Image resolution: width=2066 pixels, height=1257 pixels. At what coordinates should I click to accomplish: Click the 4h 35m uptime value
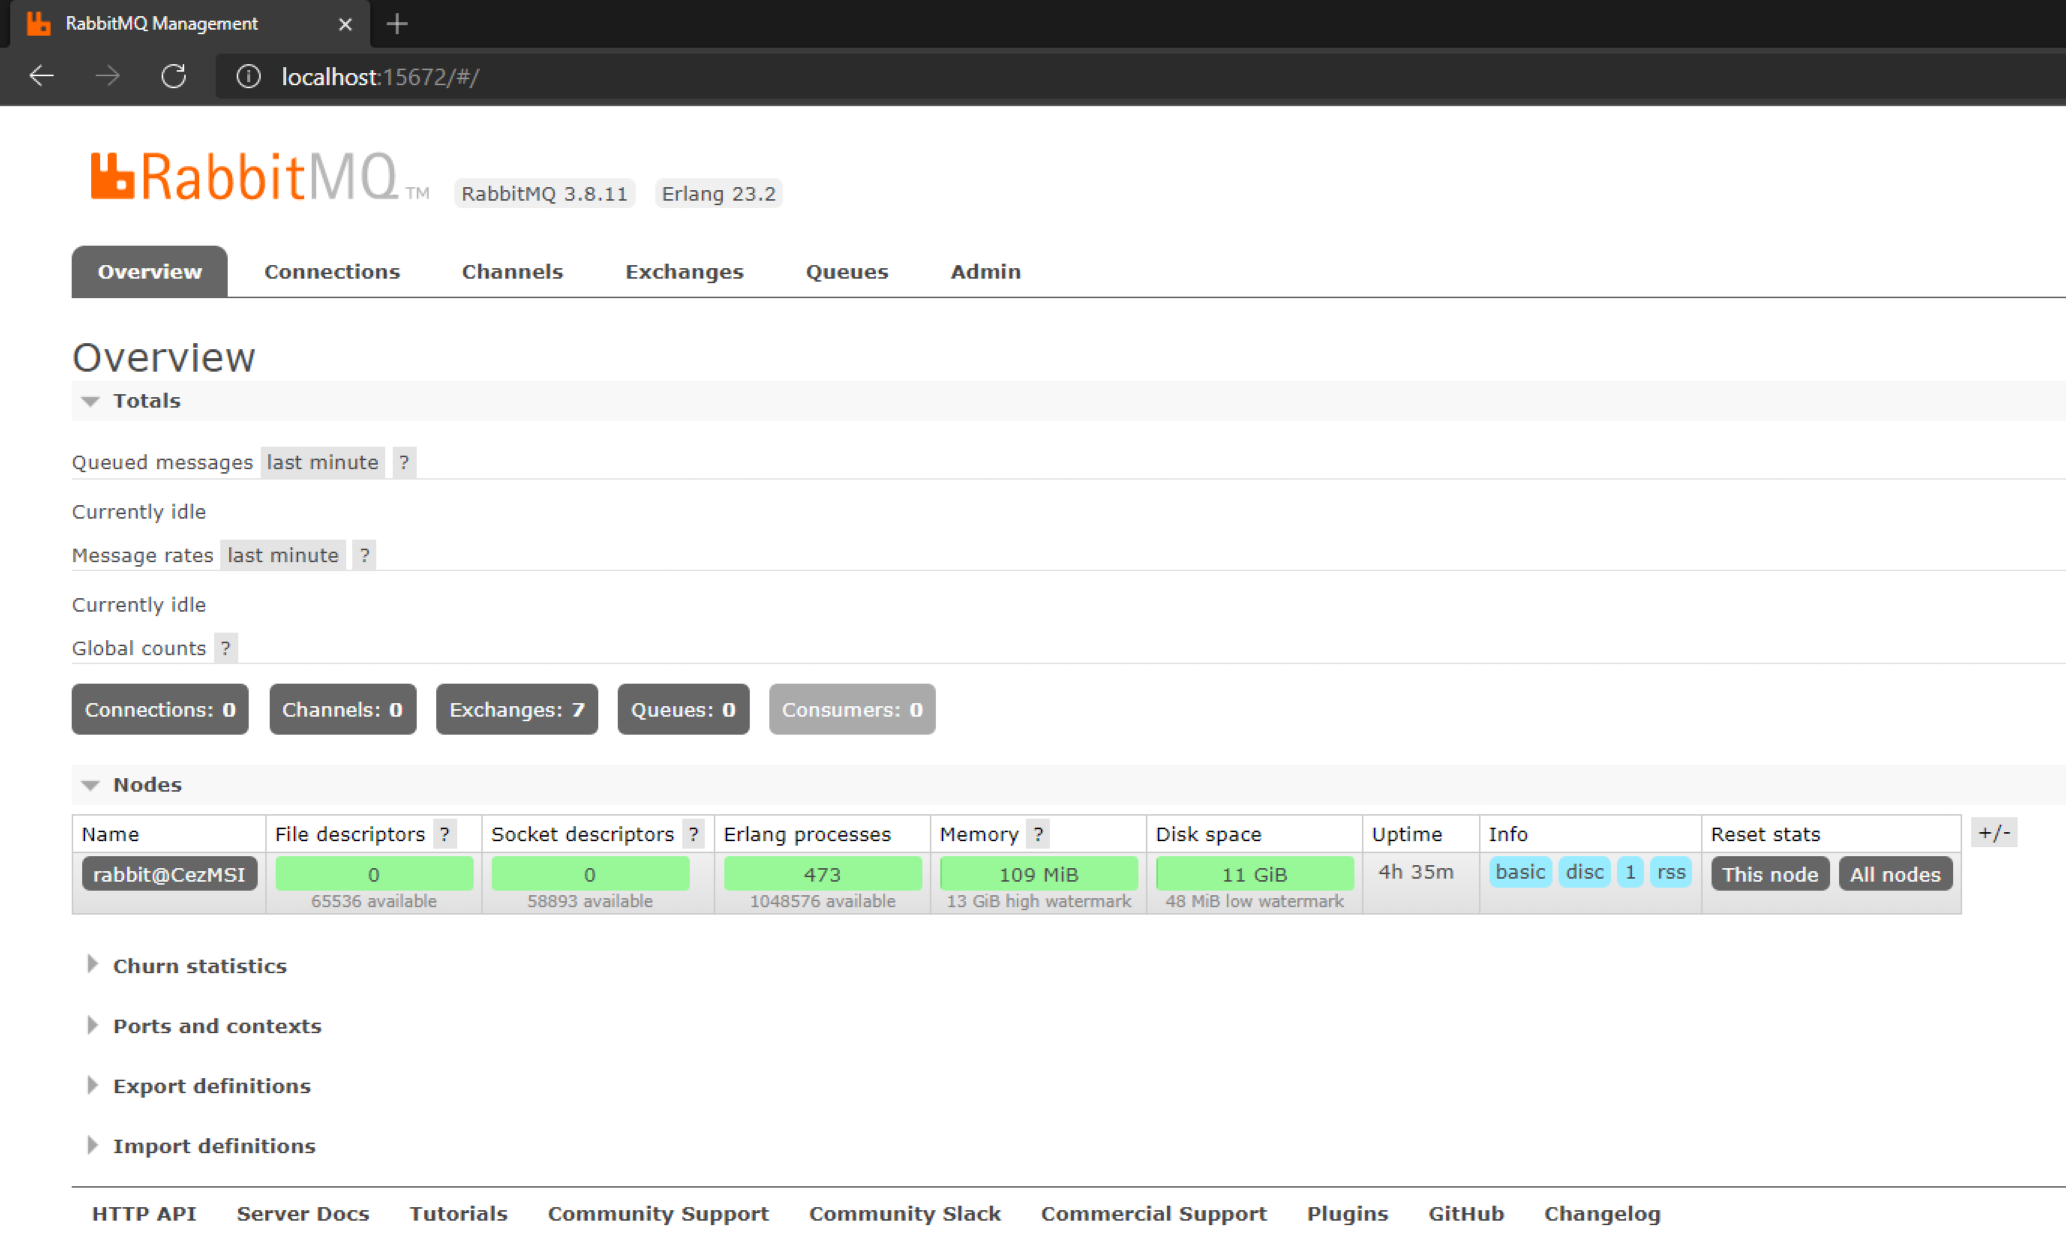[x=1416, y=872]
